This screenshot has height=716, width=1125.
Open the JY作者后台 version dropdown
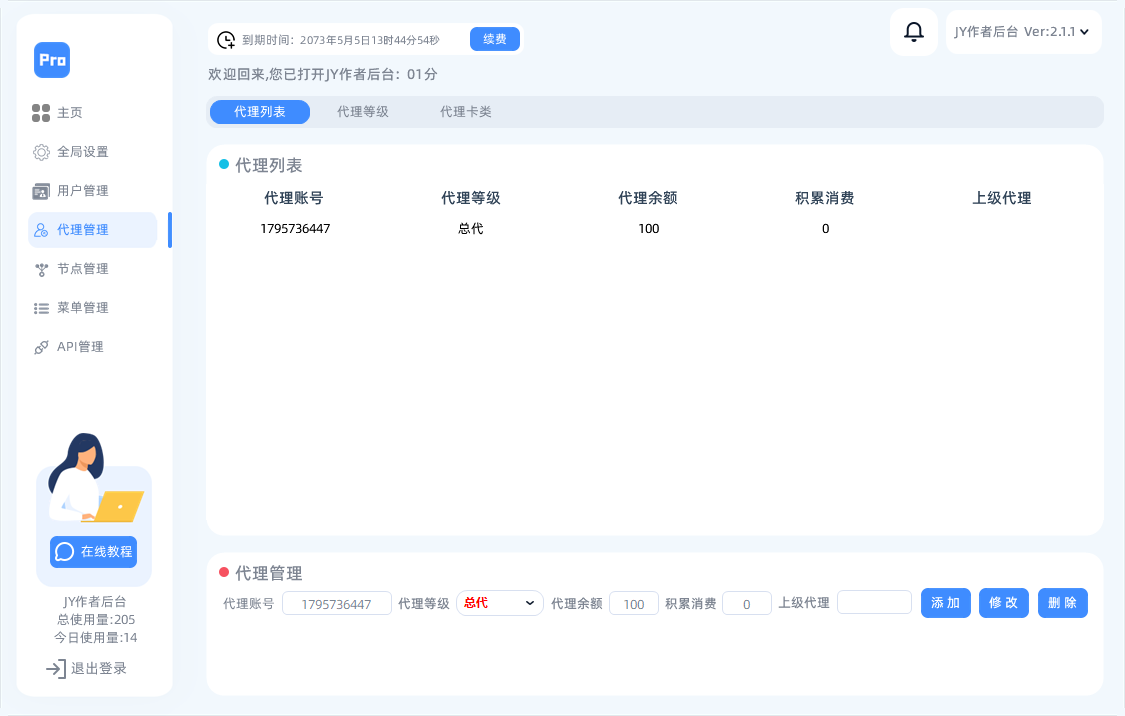pos(1022,31)
